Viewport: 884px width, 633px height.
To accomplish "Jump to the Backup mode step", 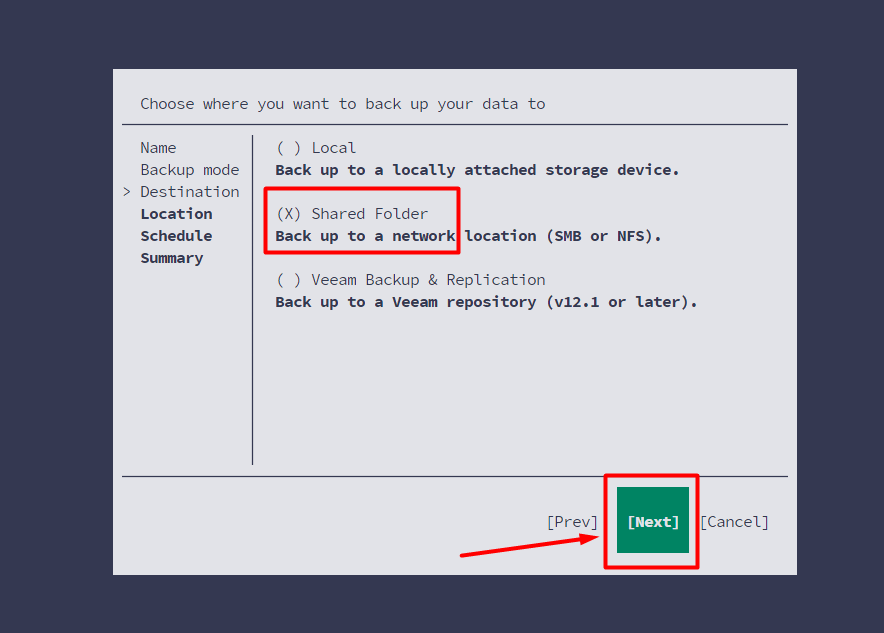I will [189, 170].
